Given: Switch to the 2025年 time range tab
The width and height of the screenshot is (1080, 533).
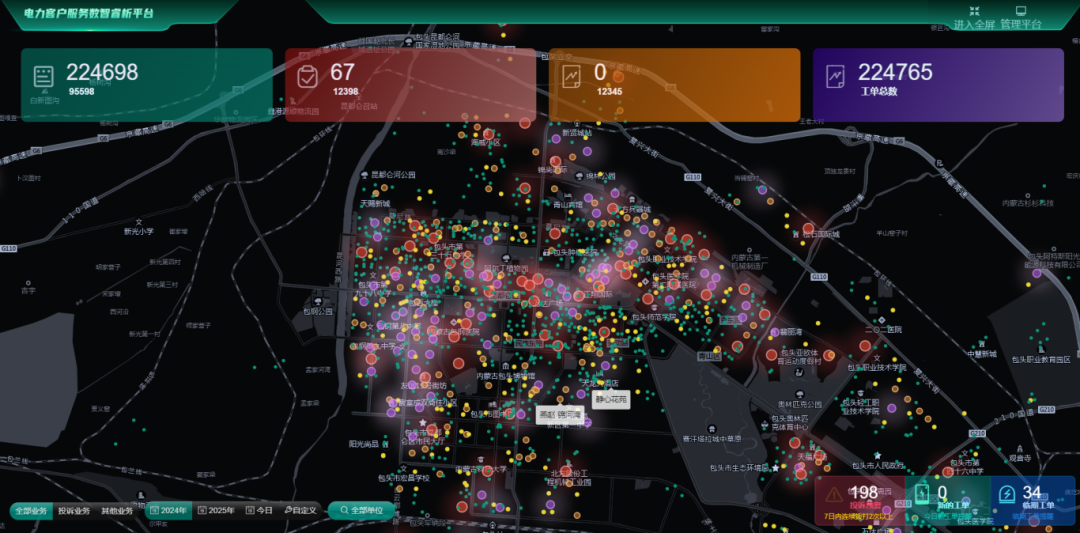Looking at the screenshot, I should (216, 511).
